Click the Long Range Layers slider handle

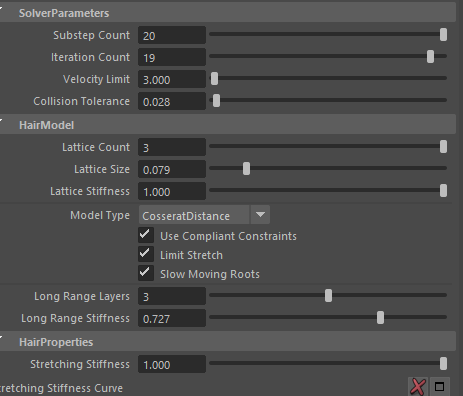coord(328,296)
